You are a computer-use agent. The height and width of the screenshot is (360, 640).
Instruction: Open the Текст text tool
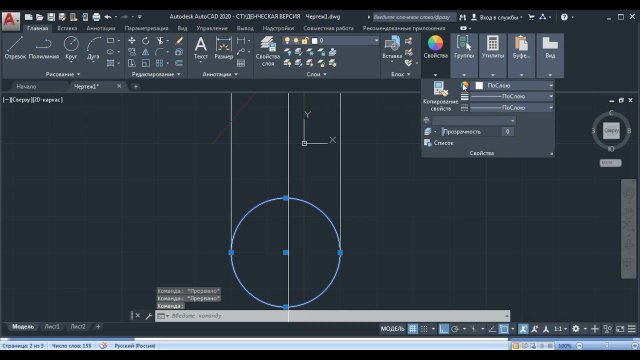click(x=200, y=48)
